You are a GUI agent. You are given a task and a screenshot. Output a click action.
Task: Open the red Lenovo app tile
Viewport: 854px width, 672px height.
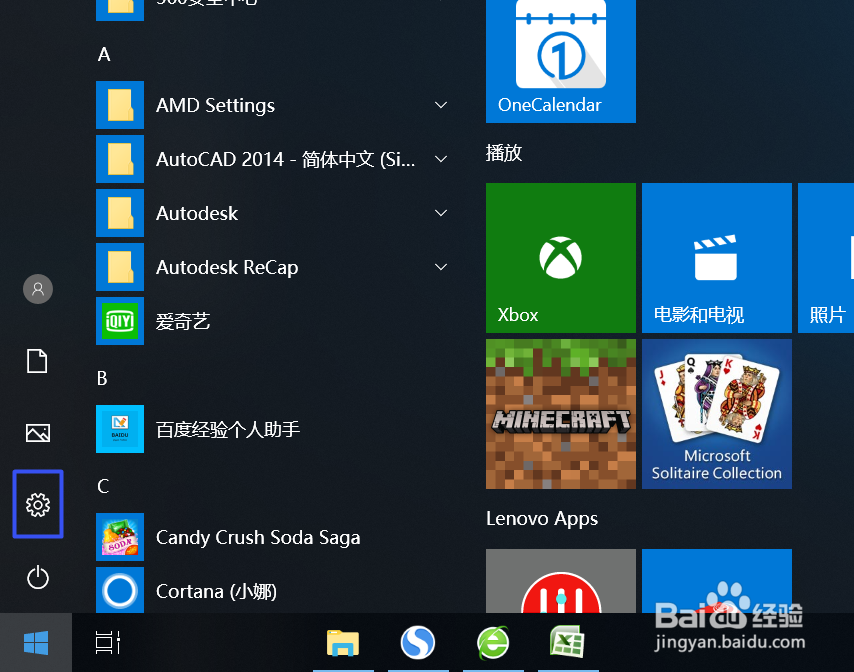point(561,581)
